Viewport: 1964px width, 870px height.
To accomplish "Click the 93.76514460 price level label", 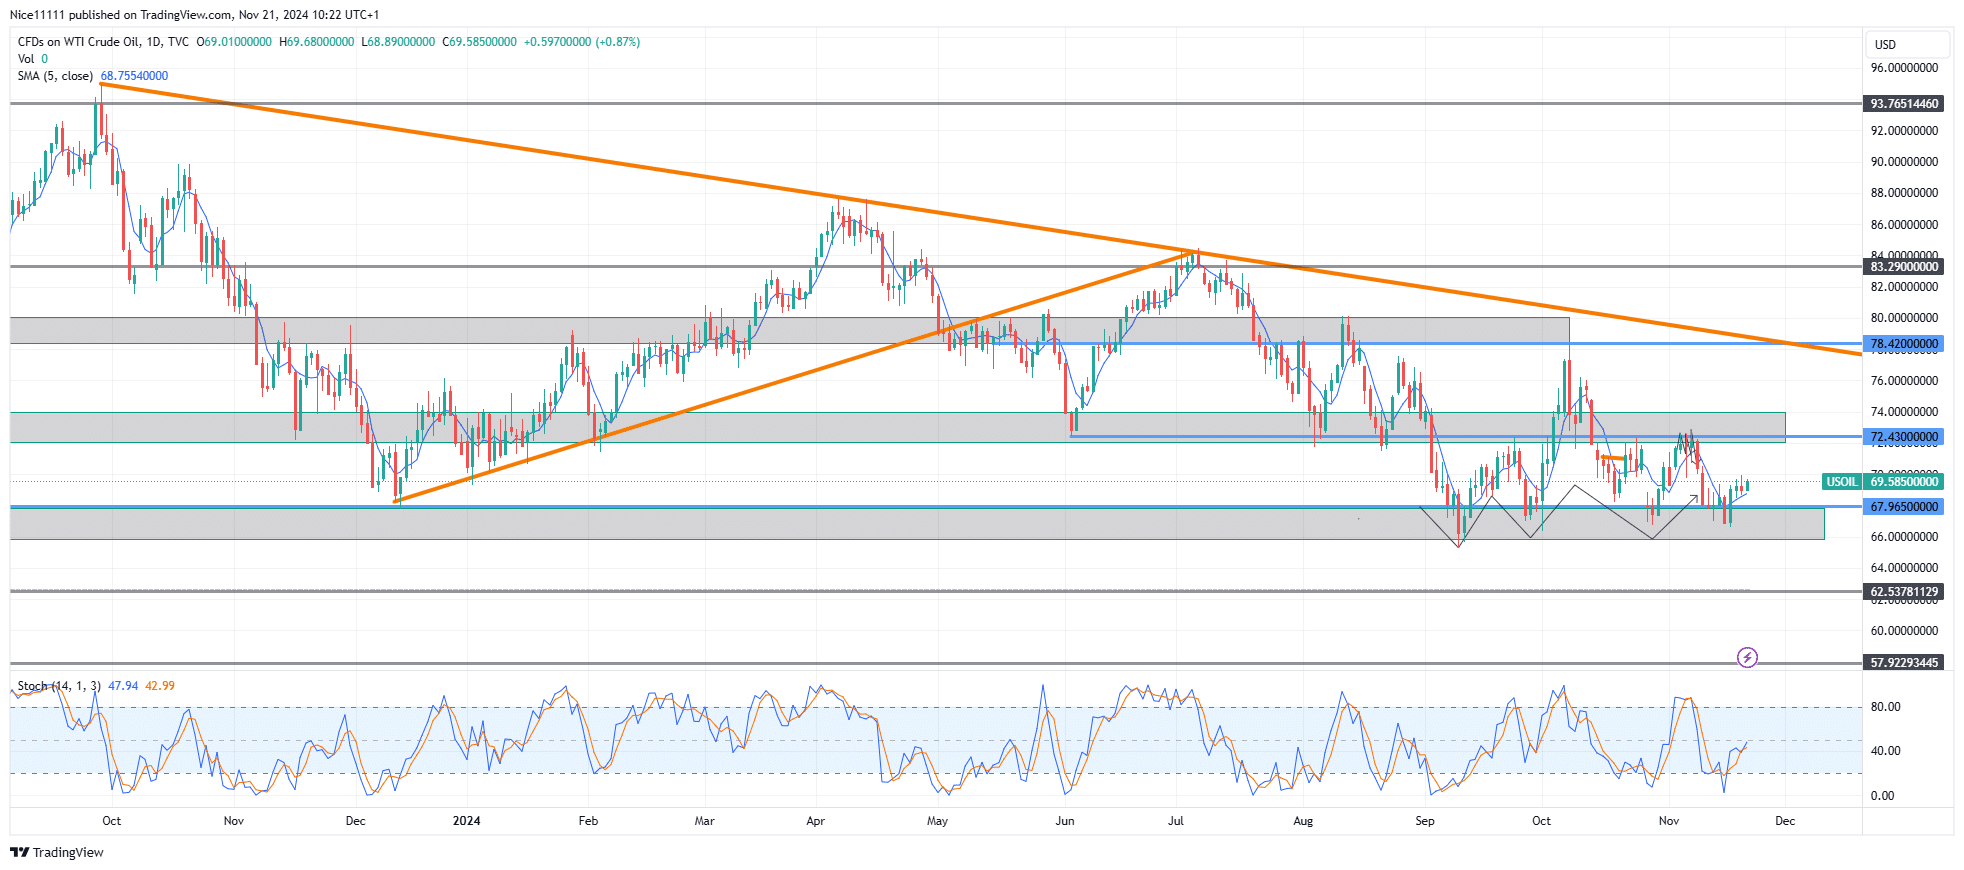I will click(1904, 103).
